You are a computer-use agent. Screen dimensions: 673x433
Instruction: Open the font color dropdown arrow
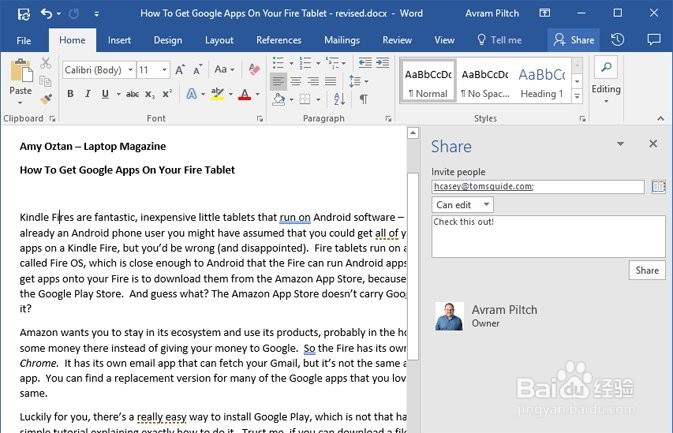pyautogui.click(x=258, y=94)
